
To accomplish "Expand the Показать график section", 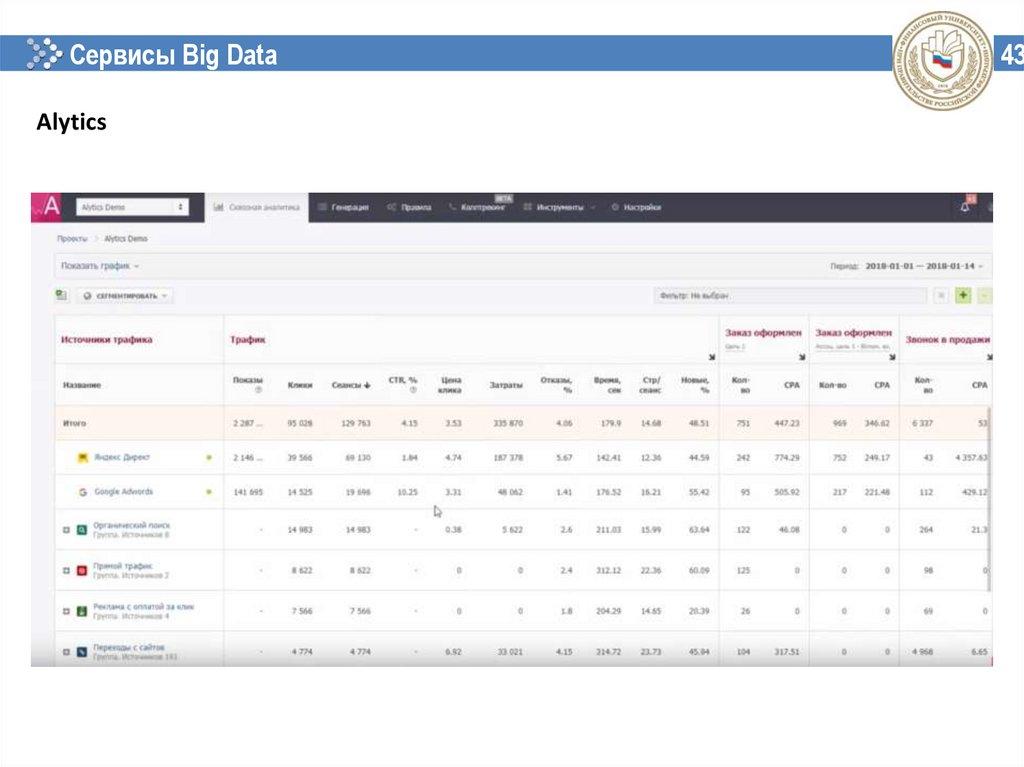I will click(x=99, y=266).
